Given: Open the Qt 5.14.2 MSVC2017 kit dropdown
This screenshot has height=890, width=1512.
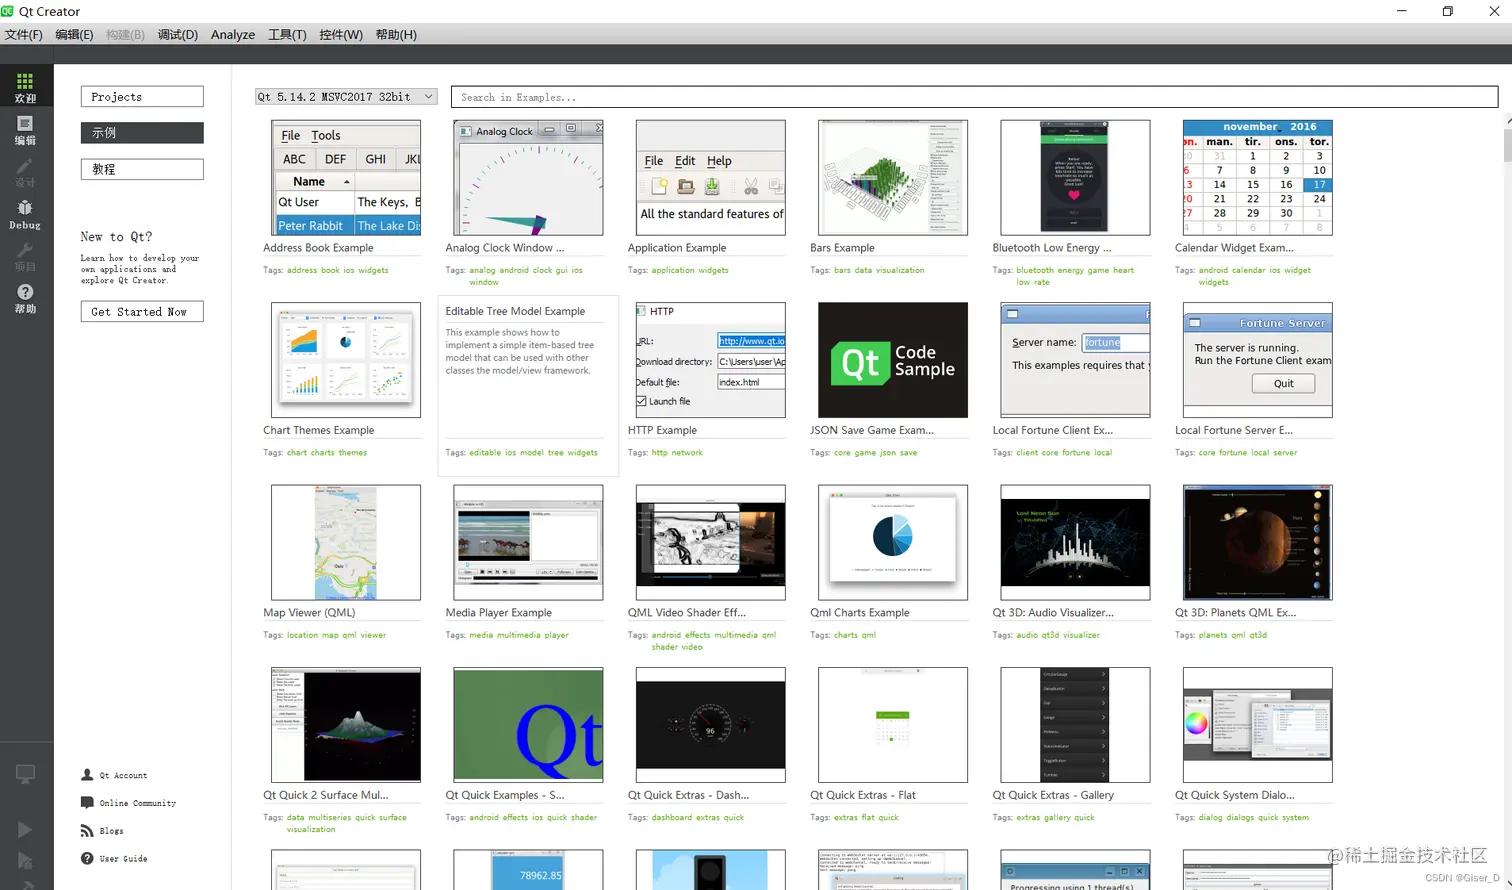Looking at the screenshot, I should (x=346, y=97).
